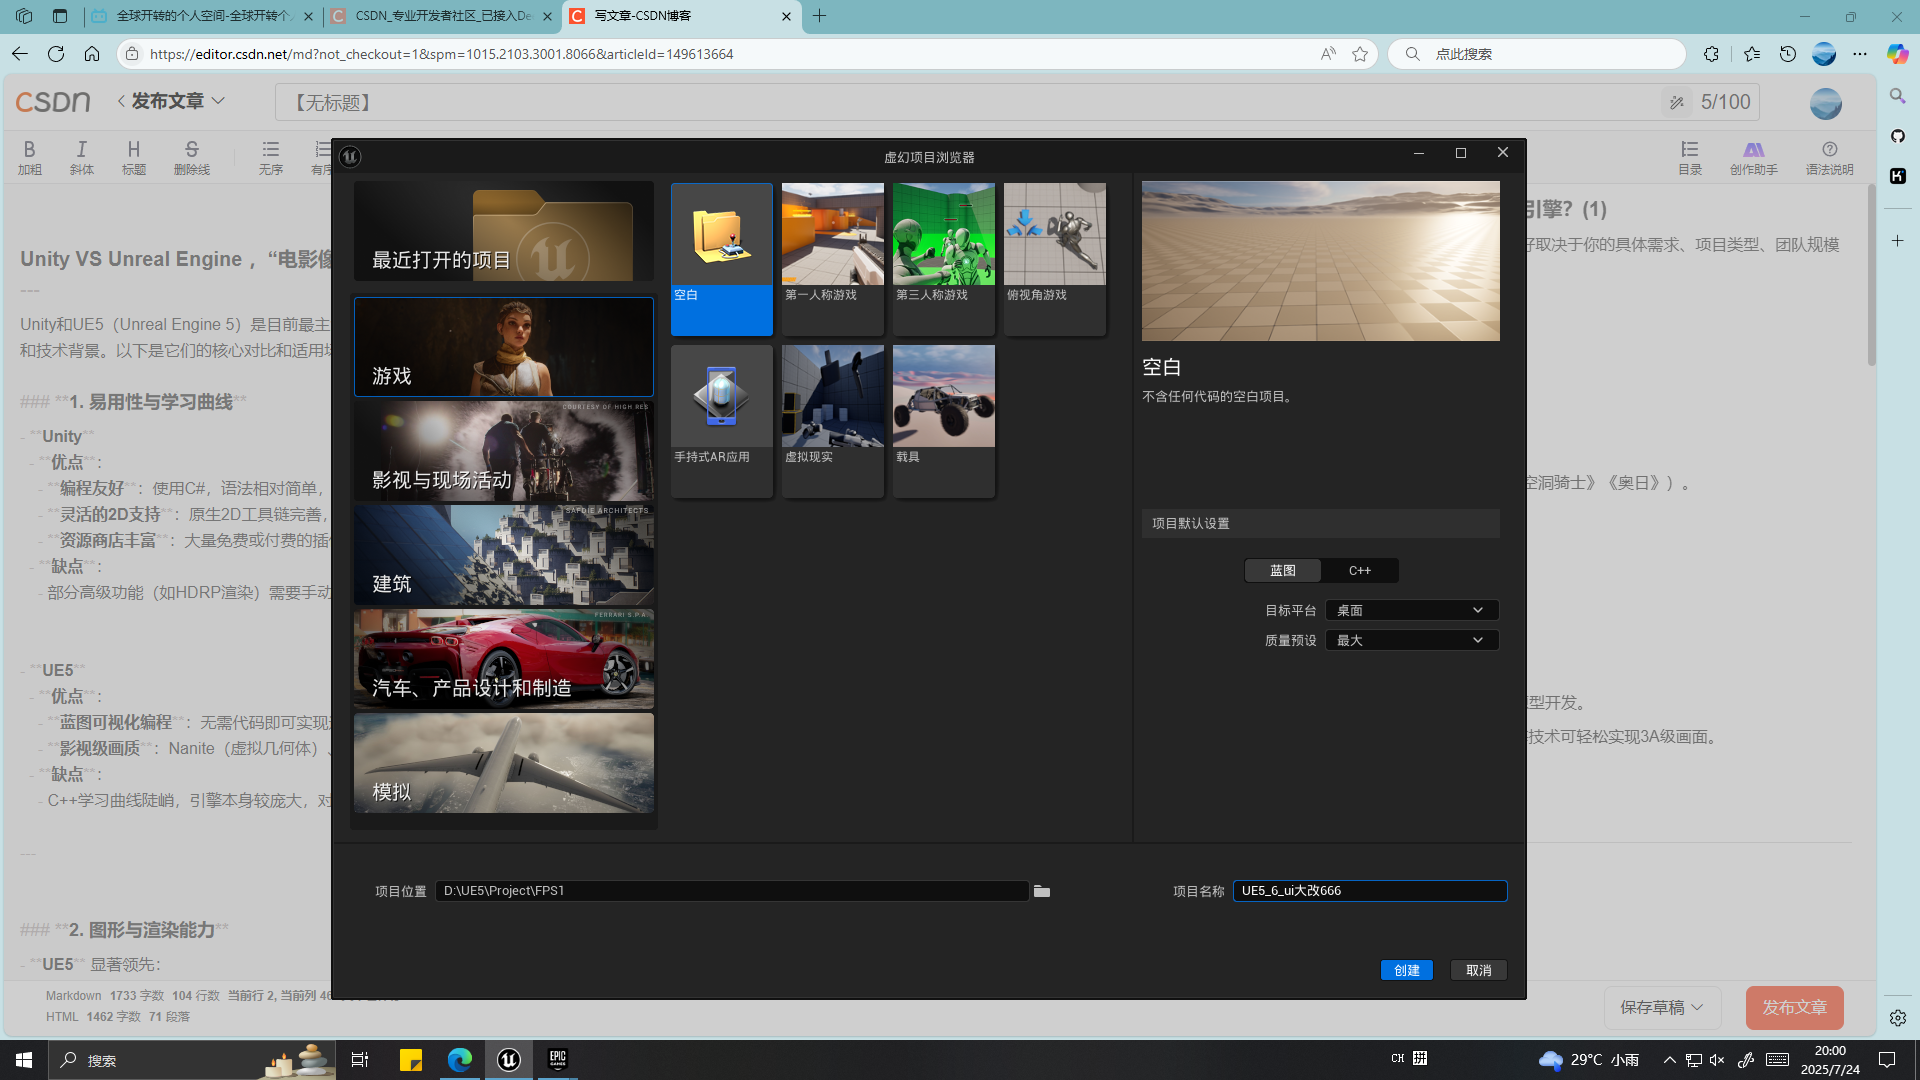Open Epic Games Launcher taskbar icon
Viewport: 1920px width, 1080px height.
558,1060
